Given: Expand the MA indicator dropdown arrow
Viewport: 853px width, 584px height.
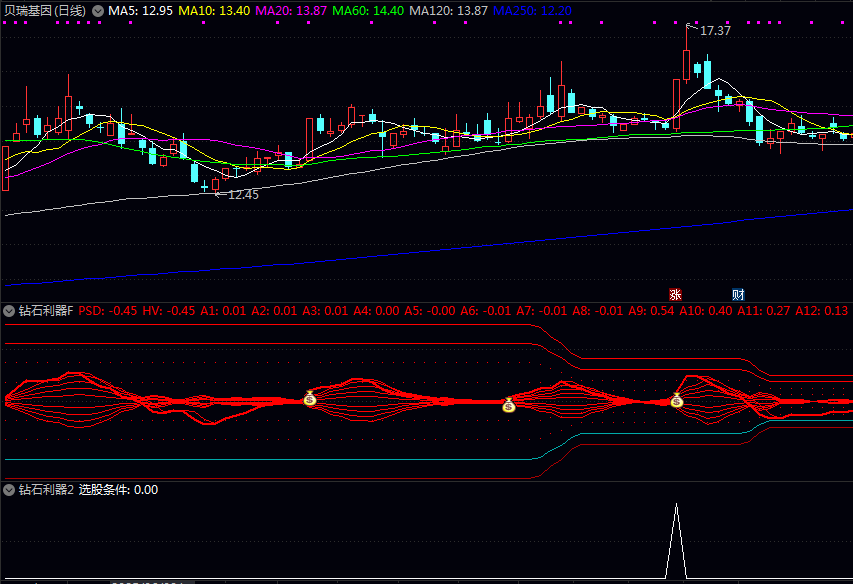Looking at the screenshot, I should pos(98,10).
